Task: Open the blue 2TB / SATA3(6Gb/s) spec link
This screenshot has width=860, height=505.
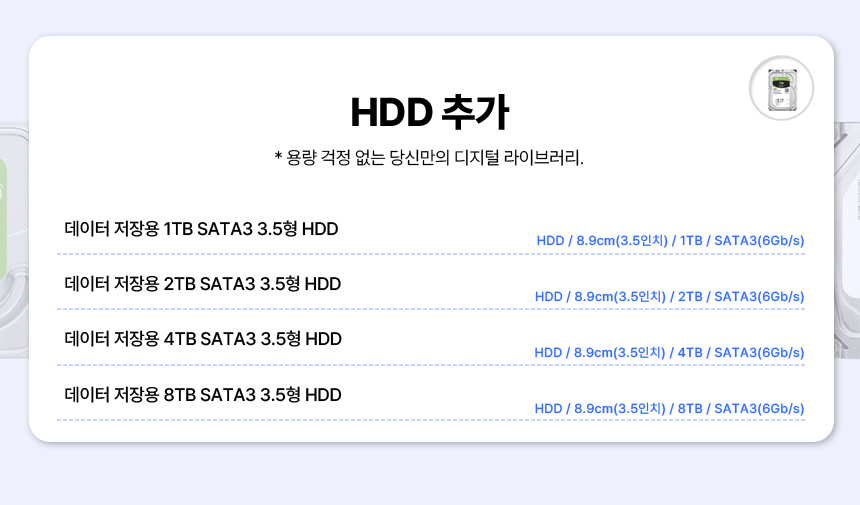Action: click(x=669, y=297)
